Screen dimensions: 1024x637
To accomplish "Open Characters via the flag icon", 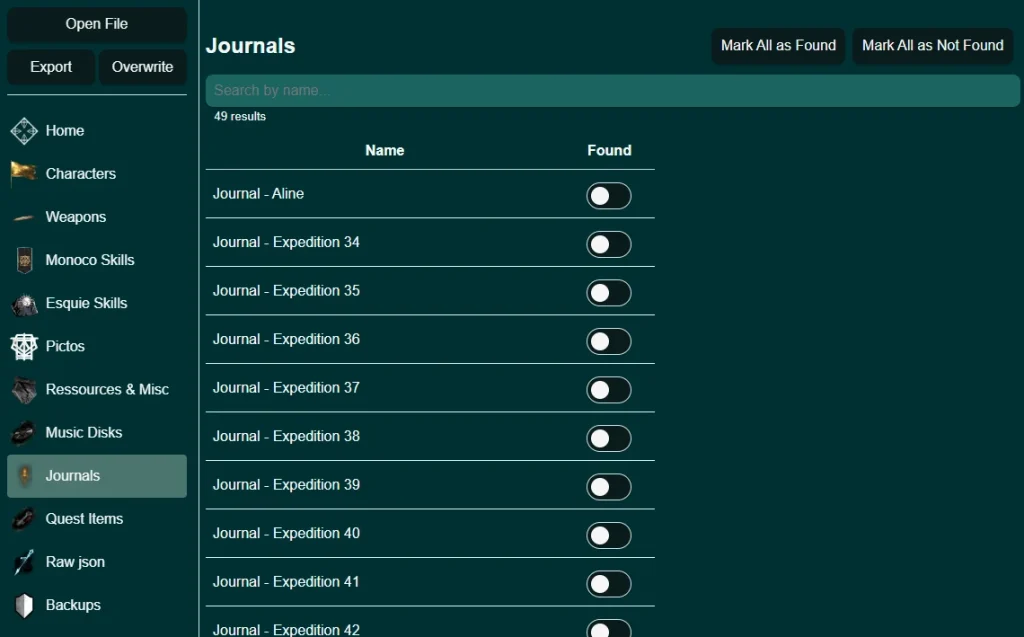I will pyautogui.click(x=24, y=174).
